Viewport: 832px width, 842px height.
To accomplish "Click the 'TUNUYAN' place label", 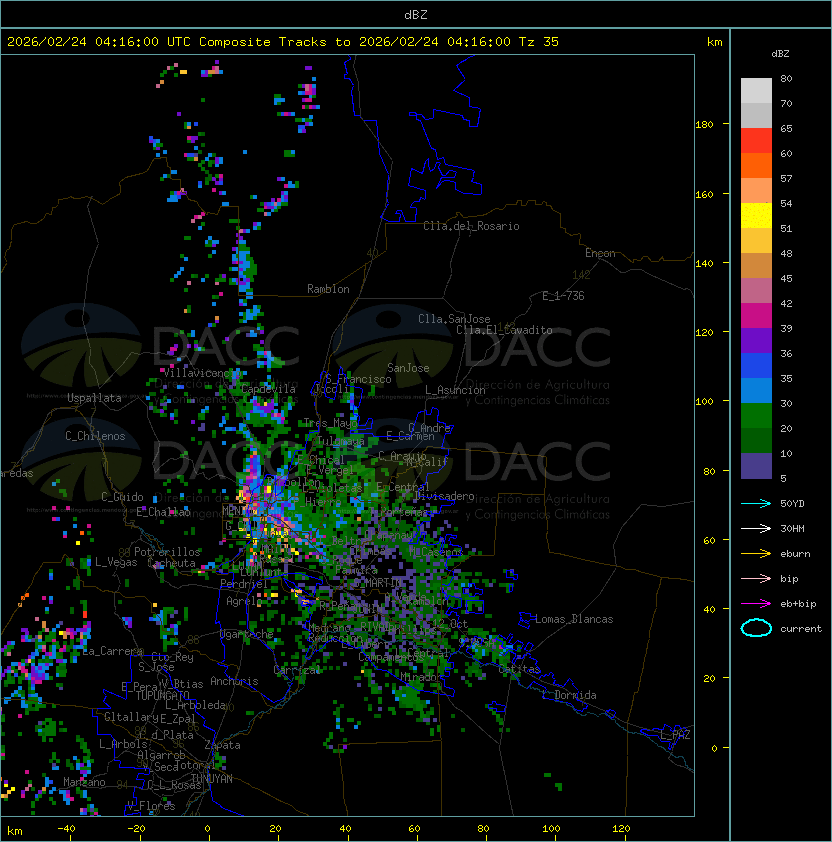I will tap(212, 779).
